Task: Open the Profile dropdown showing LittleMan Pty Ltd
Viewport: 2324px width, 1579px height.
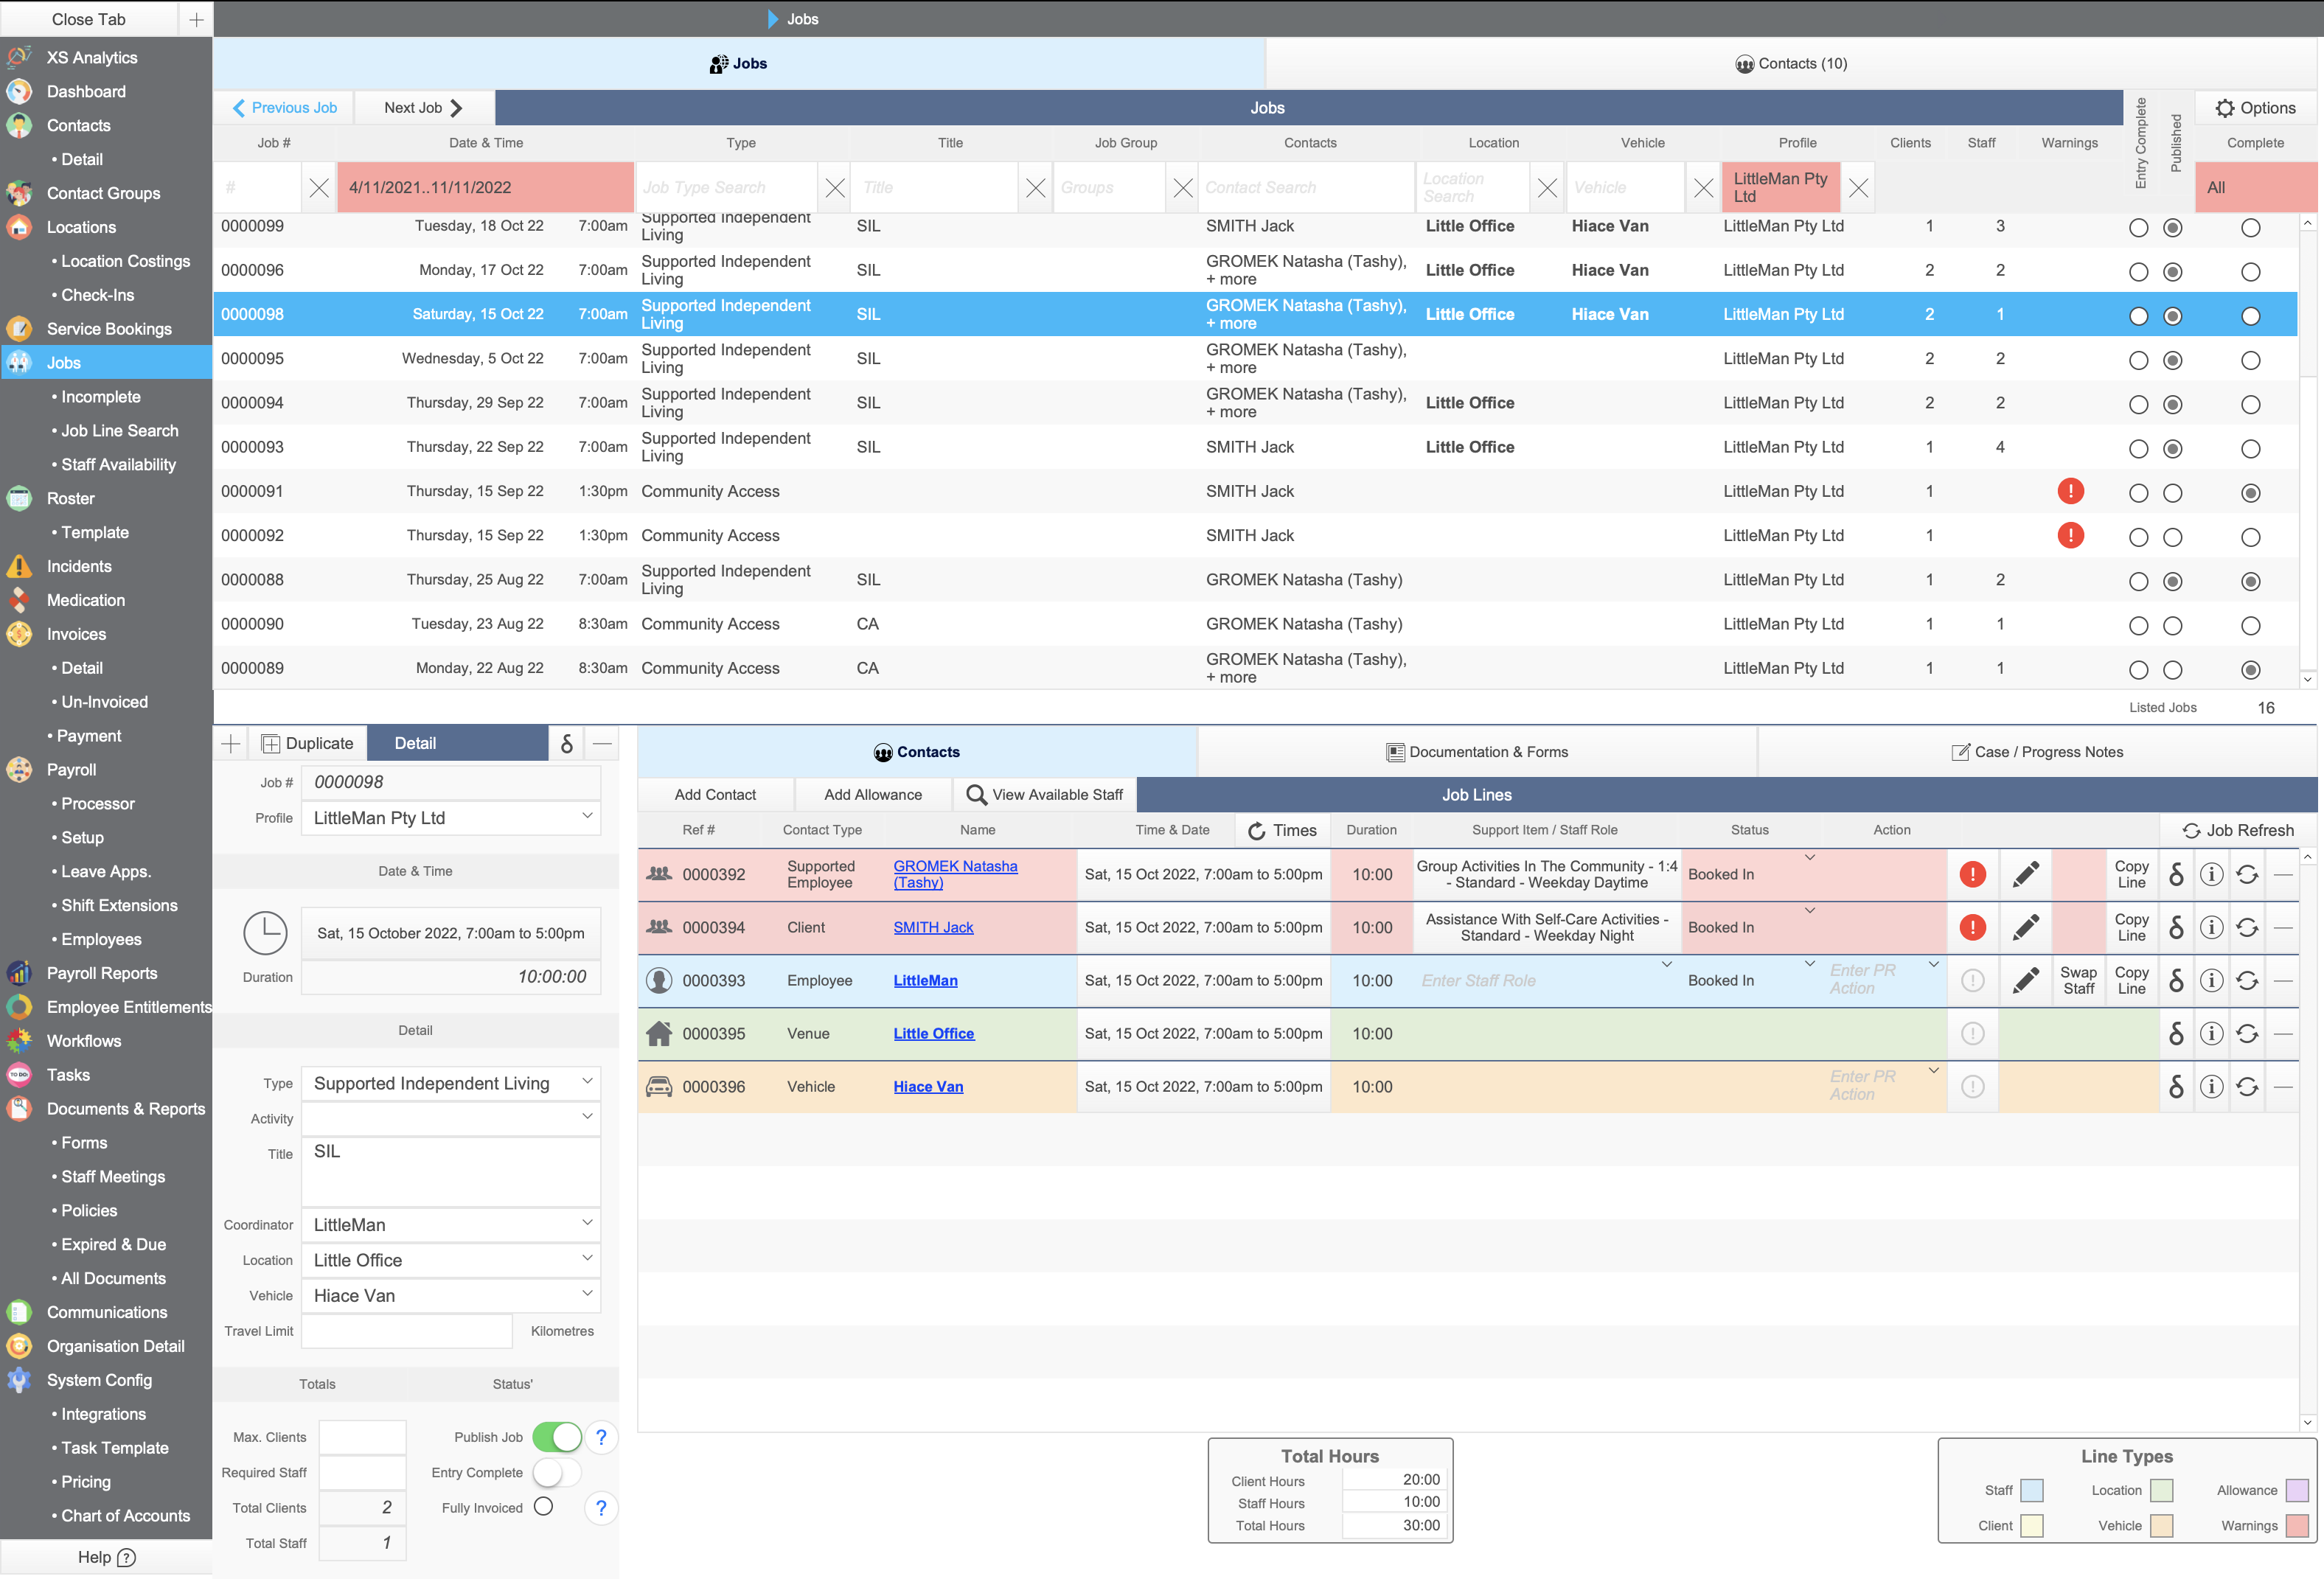Action: [451, 818]
